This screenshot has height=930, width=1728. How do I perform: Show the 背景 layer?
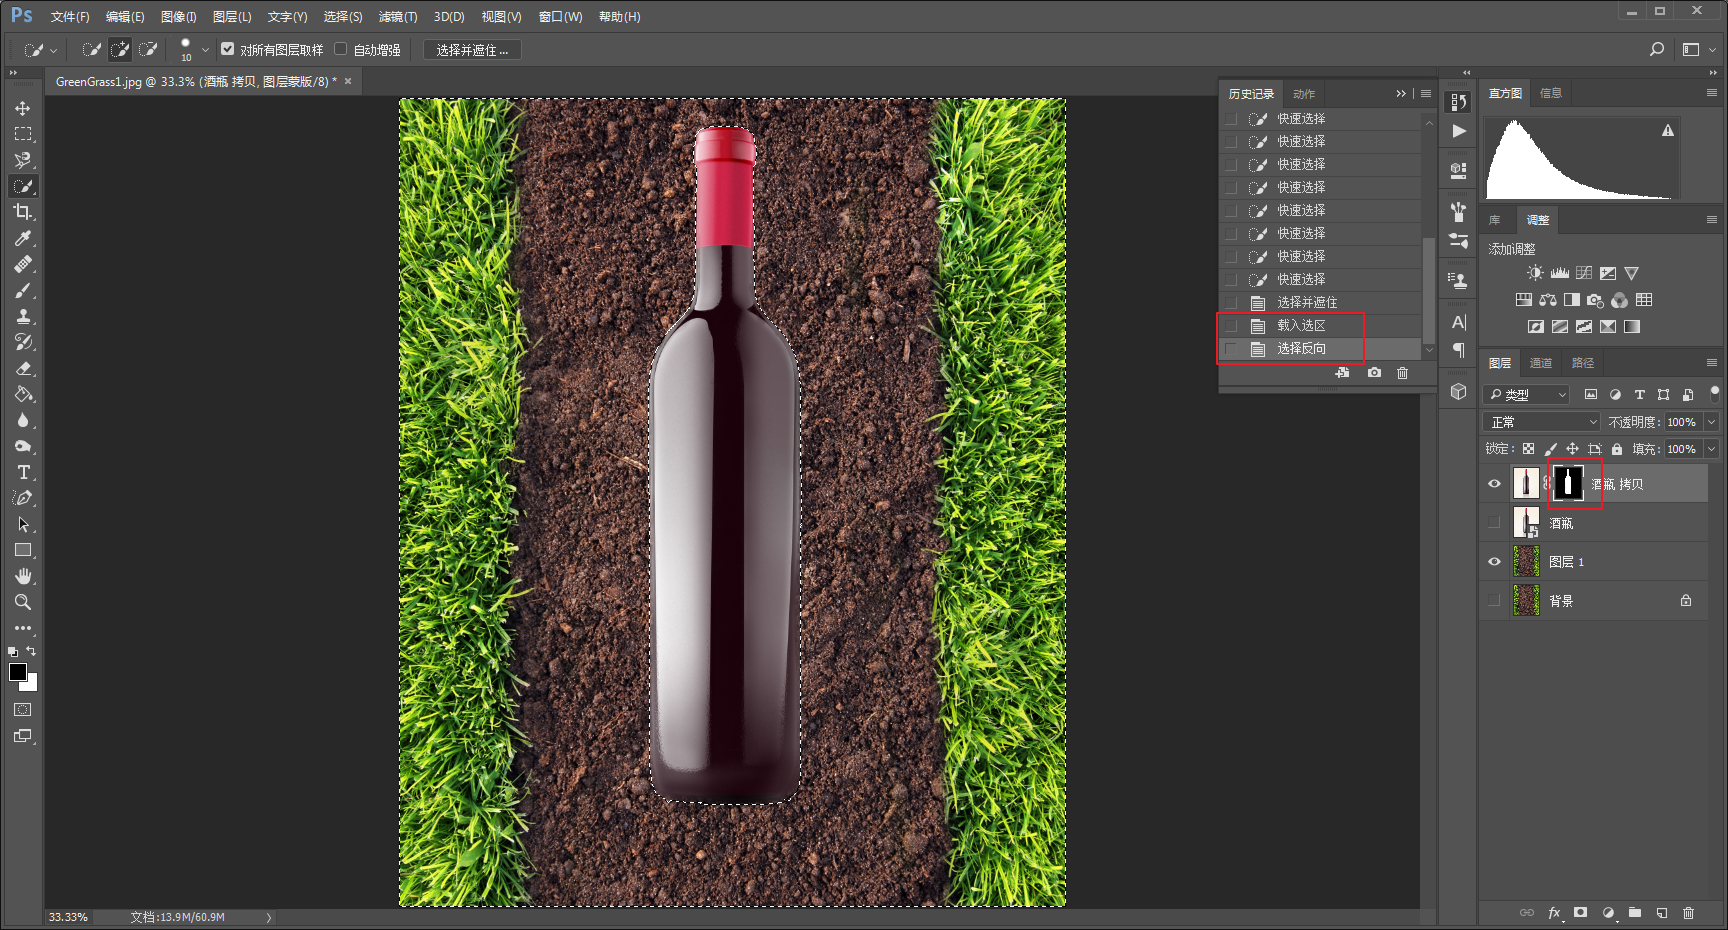tap(1494, 600)
